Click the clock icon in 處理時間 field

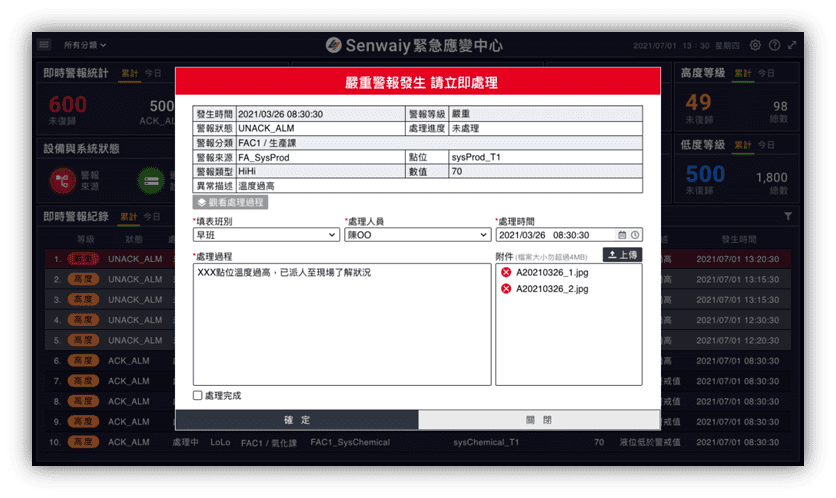click(635, 235)
